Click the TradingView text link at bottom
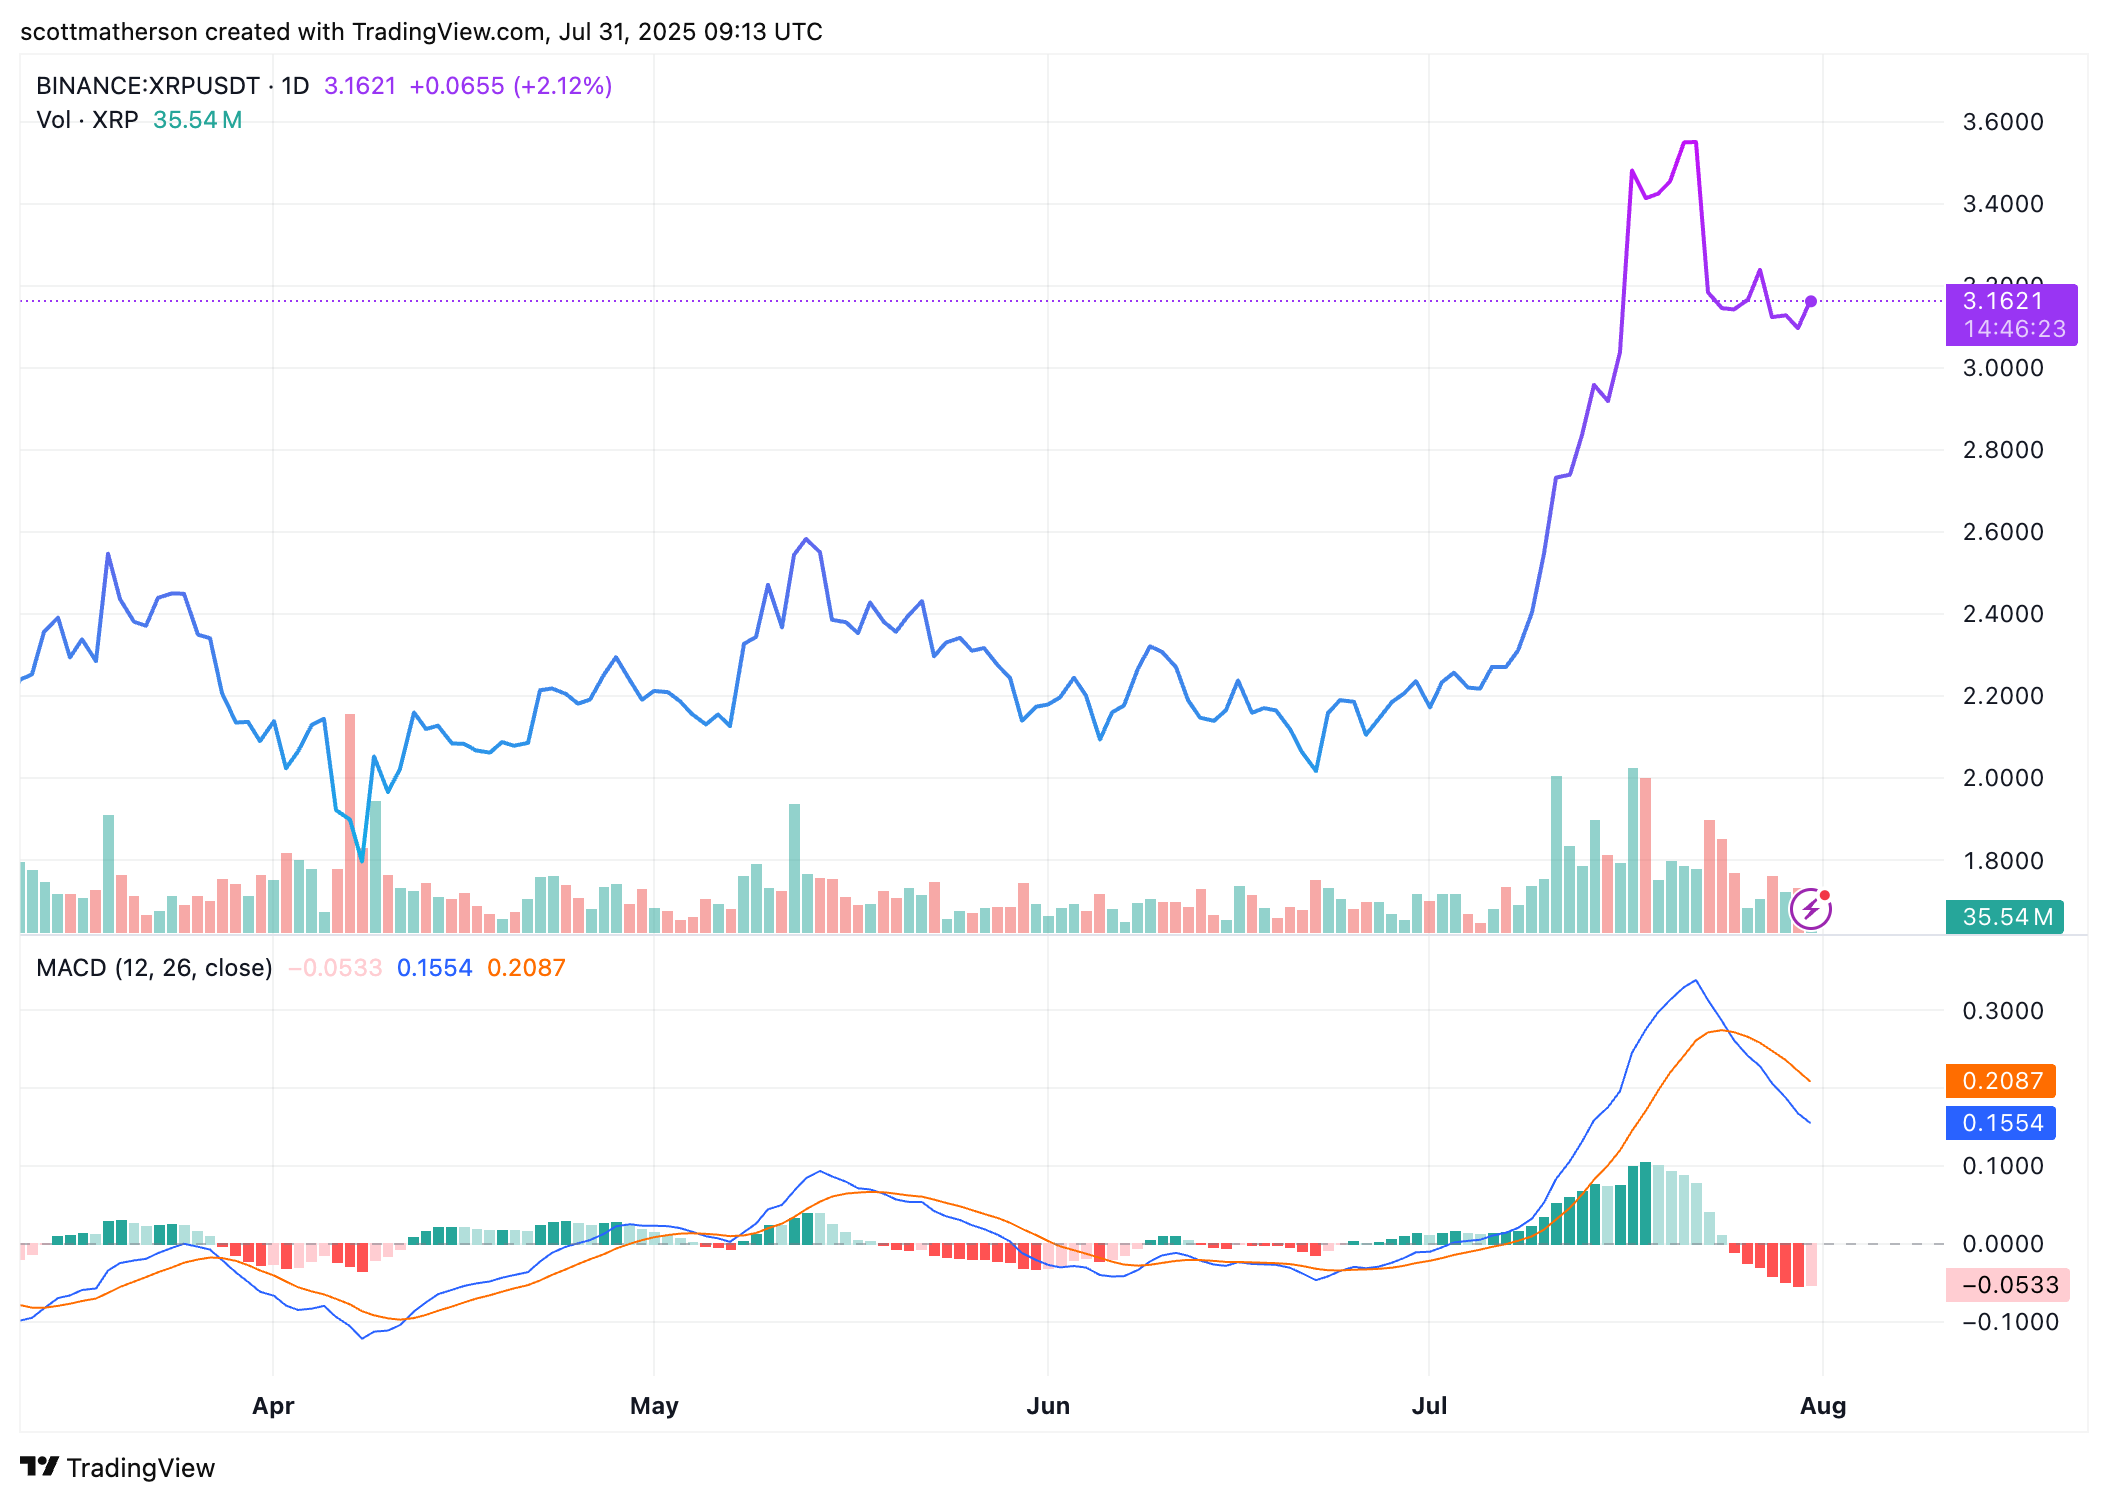 [141, 1468]
